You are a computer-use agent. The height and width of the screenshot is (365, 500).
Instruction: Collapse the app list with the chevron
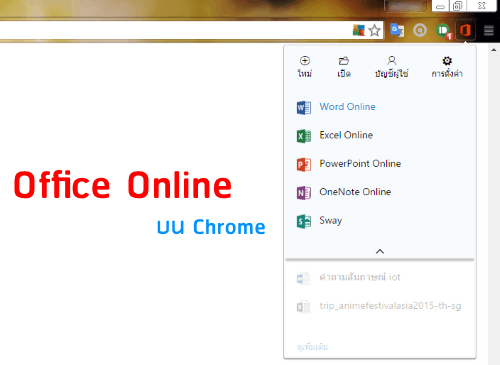[x=380, y=251]
